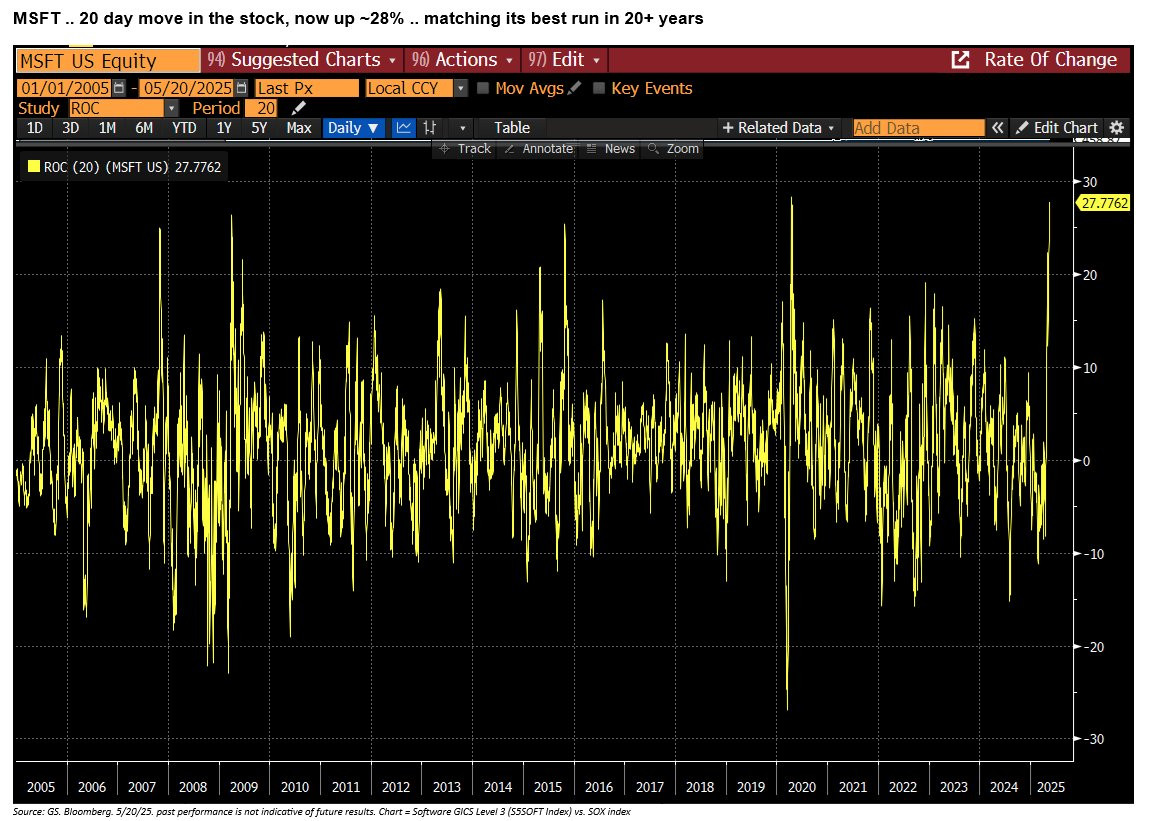Select the Max time range

tap(299, 128)
